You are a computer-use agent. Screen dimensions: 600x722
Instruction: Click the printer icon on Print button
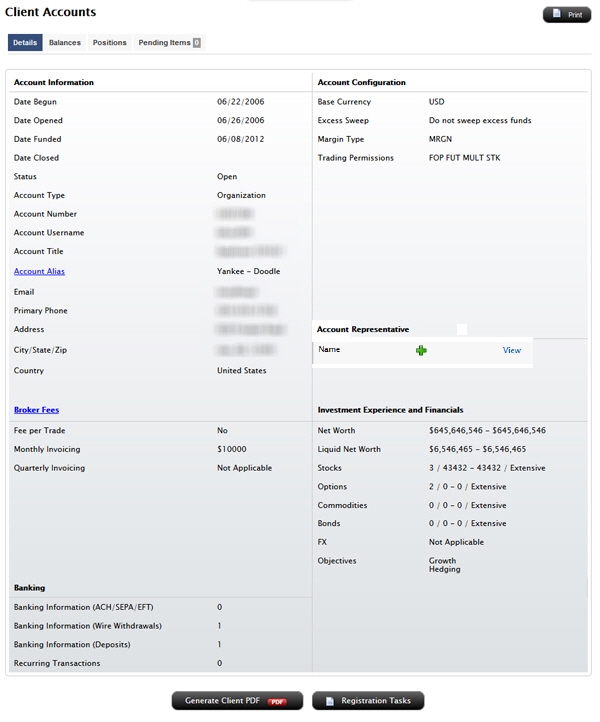click(556, 15)
